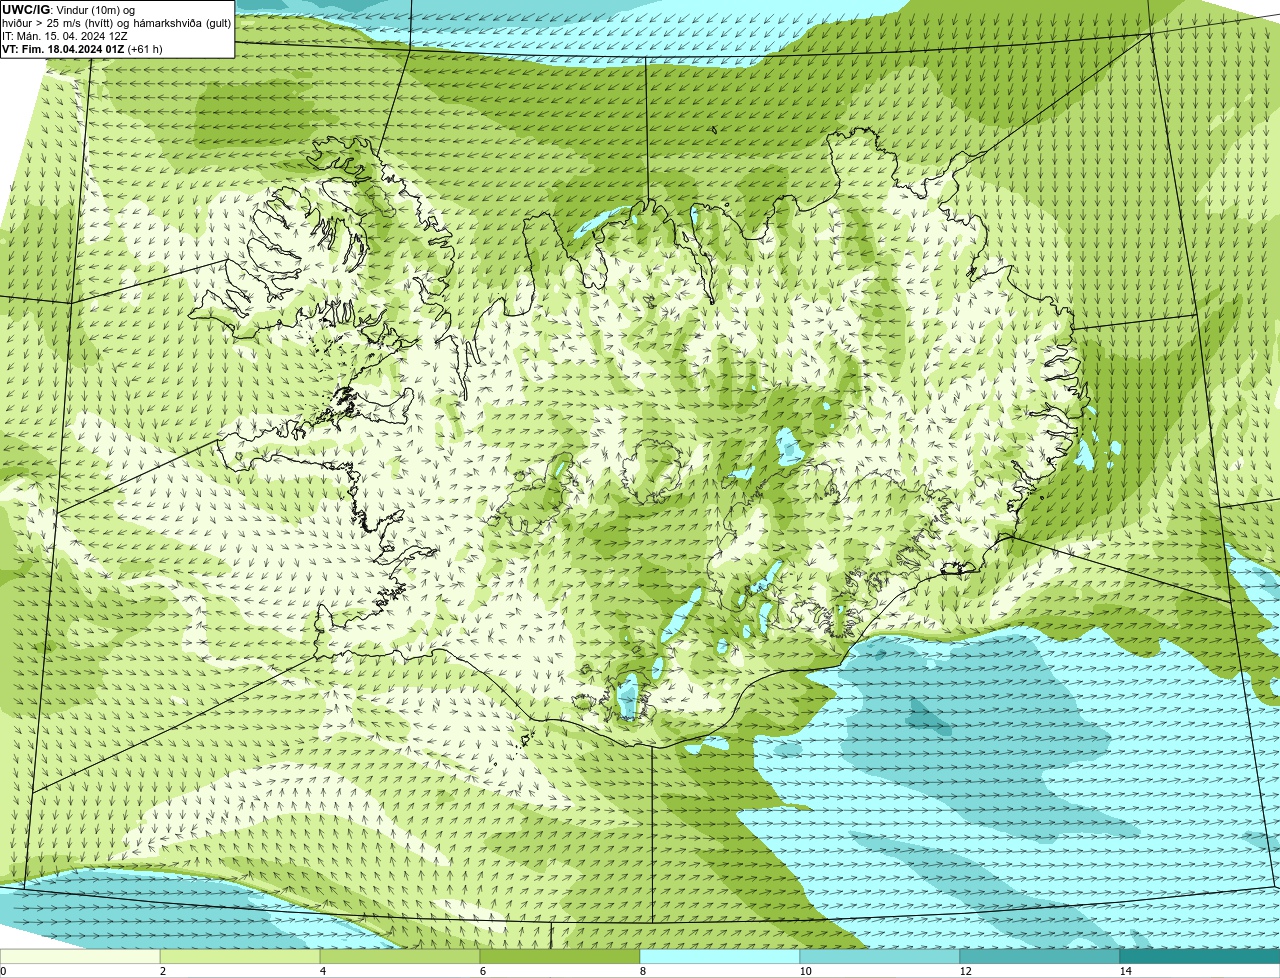Viewport: 1280px width, 978px height.
Task: Click the 10–12 m/s cyan legend swatch
Action: [x=880, y=956]
